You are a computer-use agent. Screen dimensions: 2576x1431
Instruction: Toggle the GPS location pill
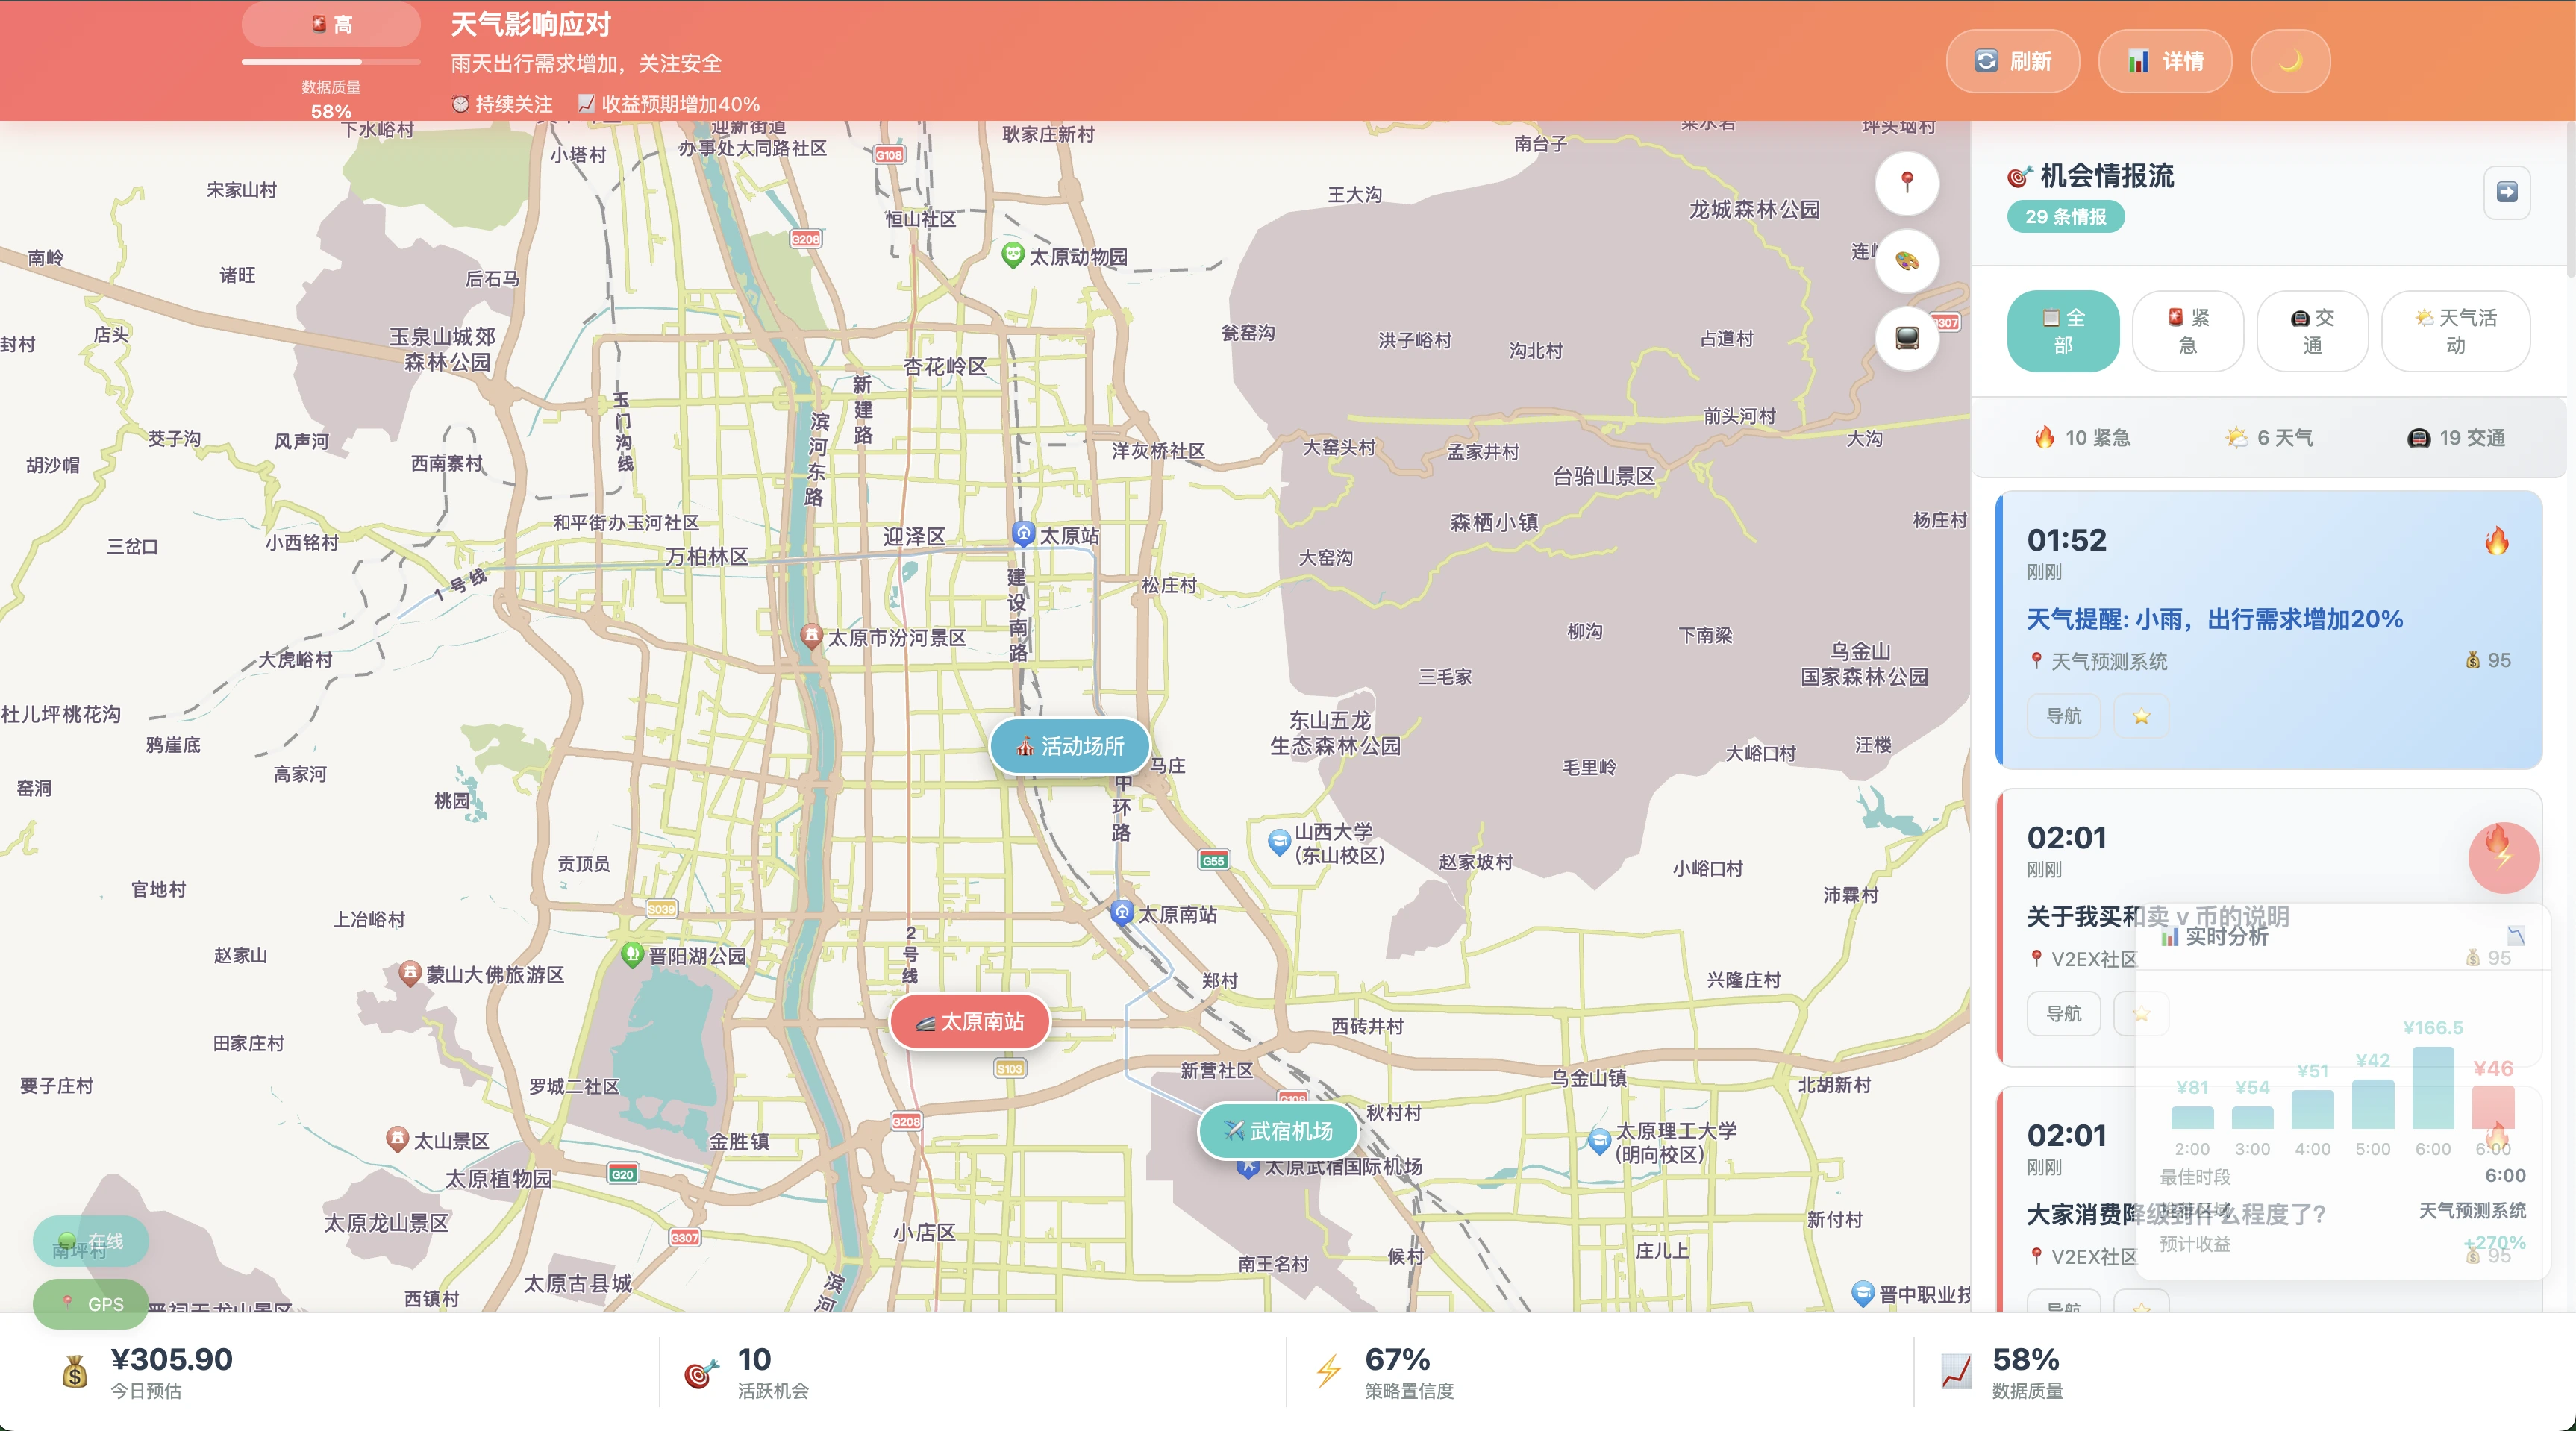tap(91, 1304)
